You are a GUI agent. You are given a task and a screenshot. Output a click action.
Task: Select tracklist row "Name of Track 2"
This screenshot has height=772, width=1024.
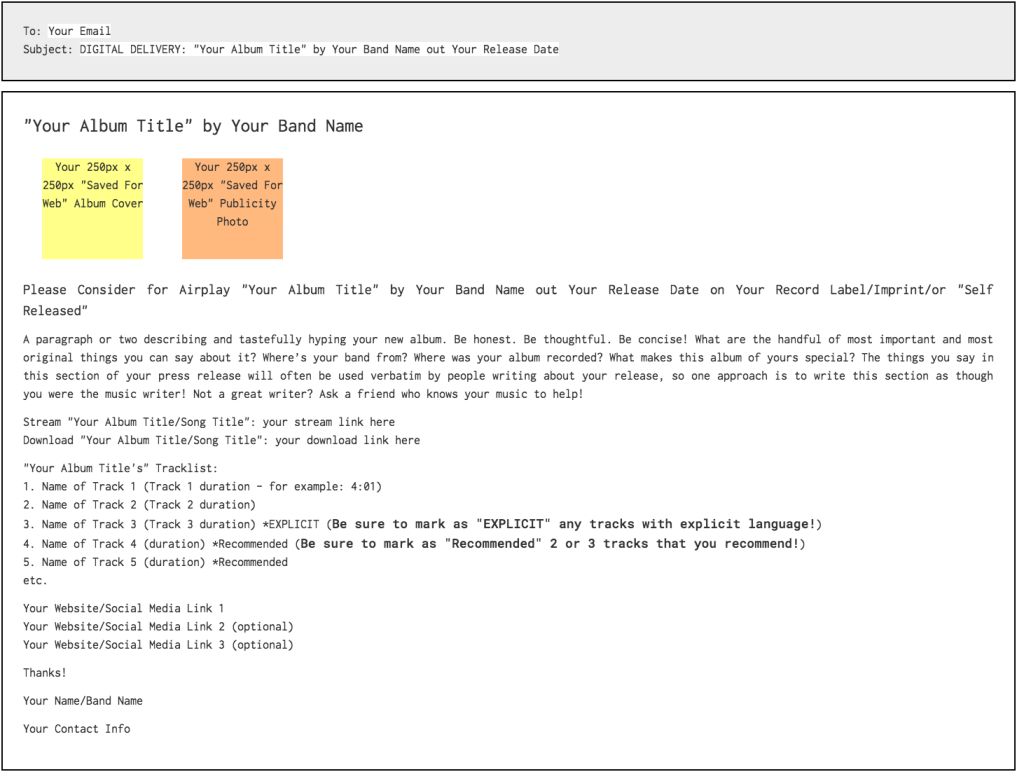(139, 505)
